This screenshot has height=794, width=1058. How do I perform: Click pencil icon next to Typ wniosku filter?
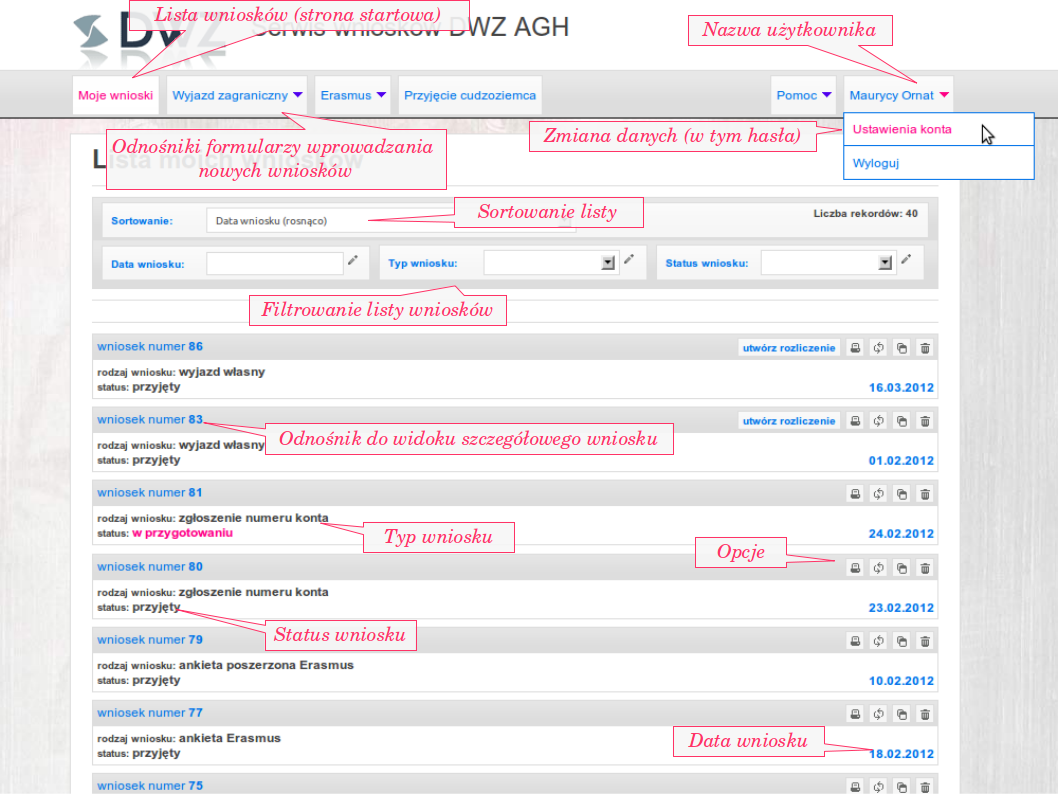click(629, 259)
